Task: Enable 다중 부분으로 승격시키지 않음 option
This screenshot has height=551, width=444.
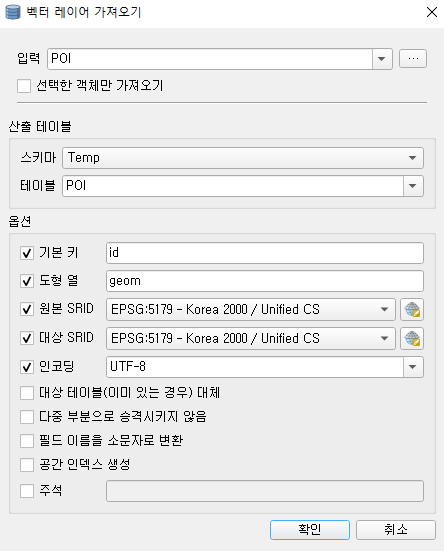Action: (x=27, y=417)
